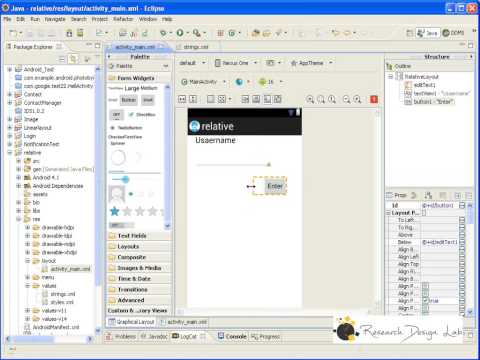480x360 pixels.
Task: Switch to the Java perspective
Action: (428, 33)
